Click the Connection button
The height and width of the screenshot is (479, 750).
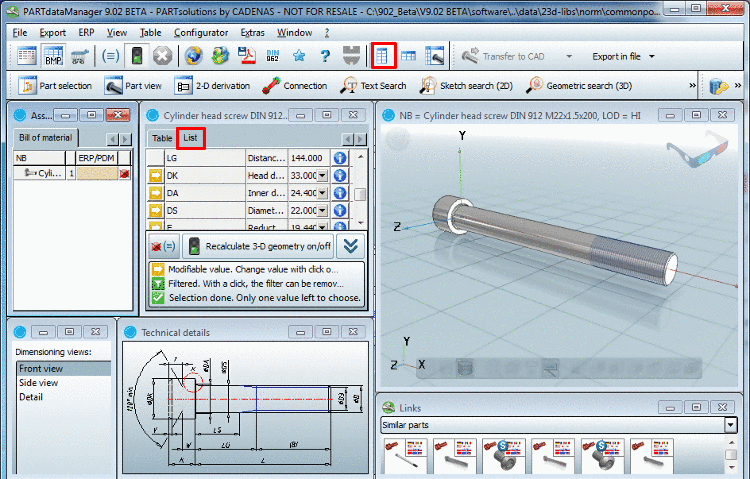pyautogui.click(x=295, y=86)
